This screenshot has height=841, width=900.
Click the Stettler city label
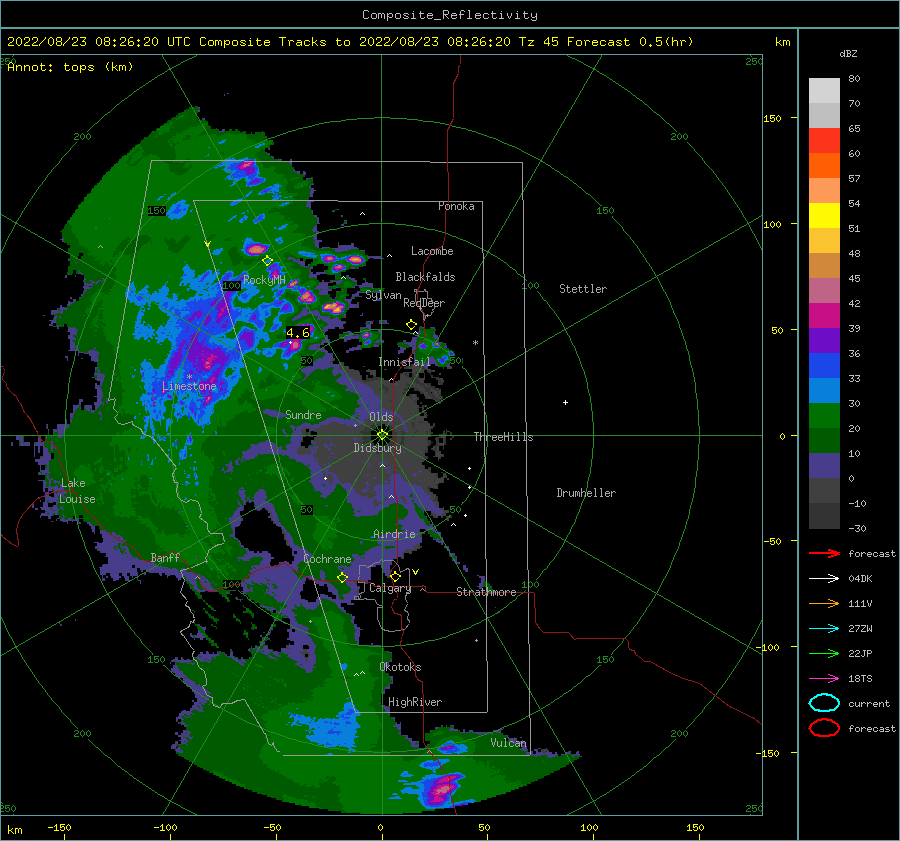point(583,289)
